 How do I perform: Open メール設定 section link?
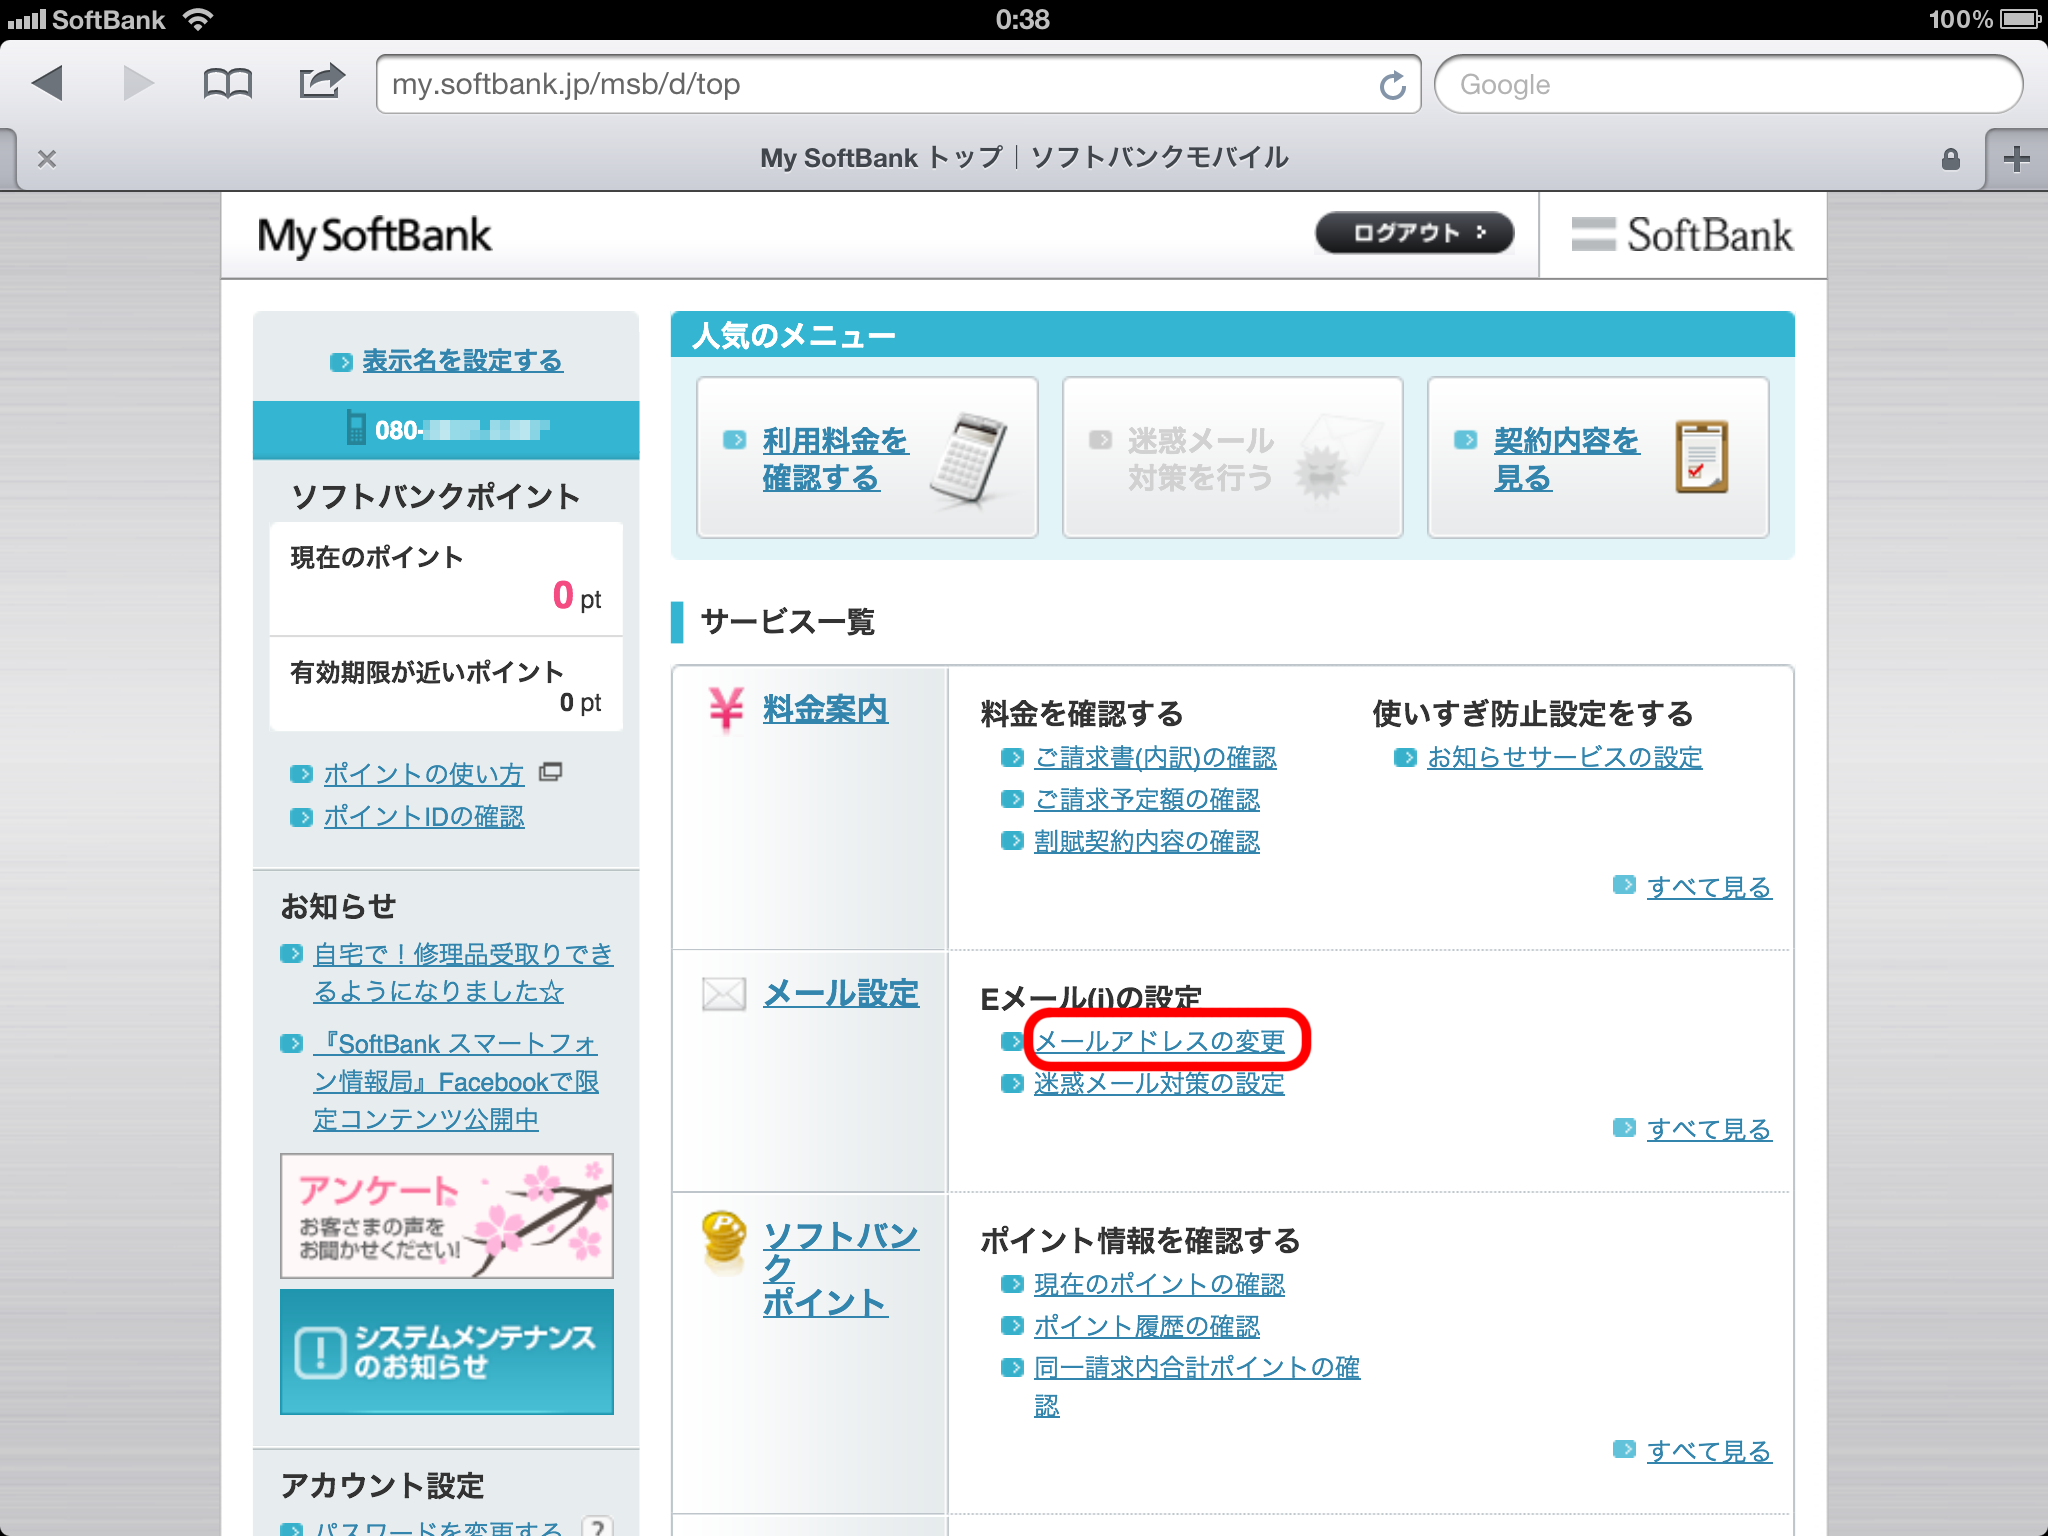click(841, 993)
